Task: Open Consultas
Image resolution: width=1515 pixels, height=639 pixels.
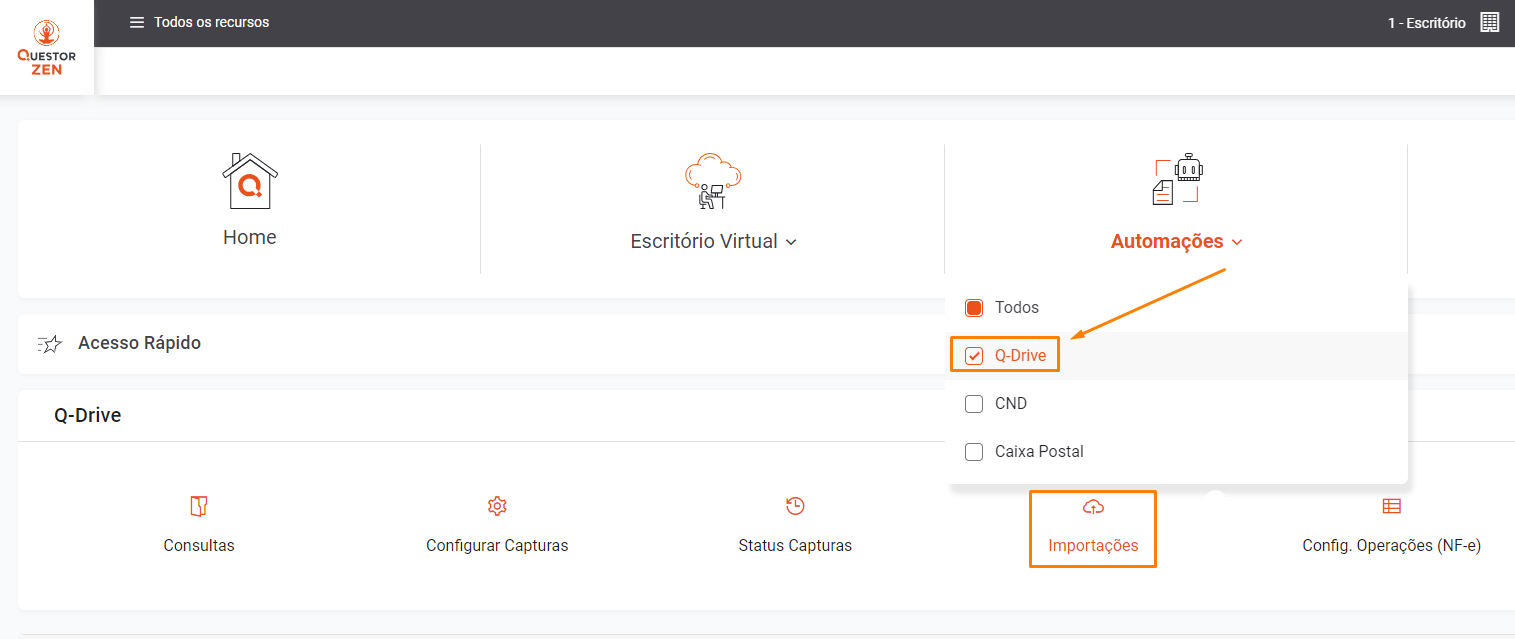Action: [x=199, y=546]
